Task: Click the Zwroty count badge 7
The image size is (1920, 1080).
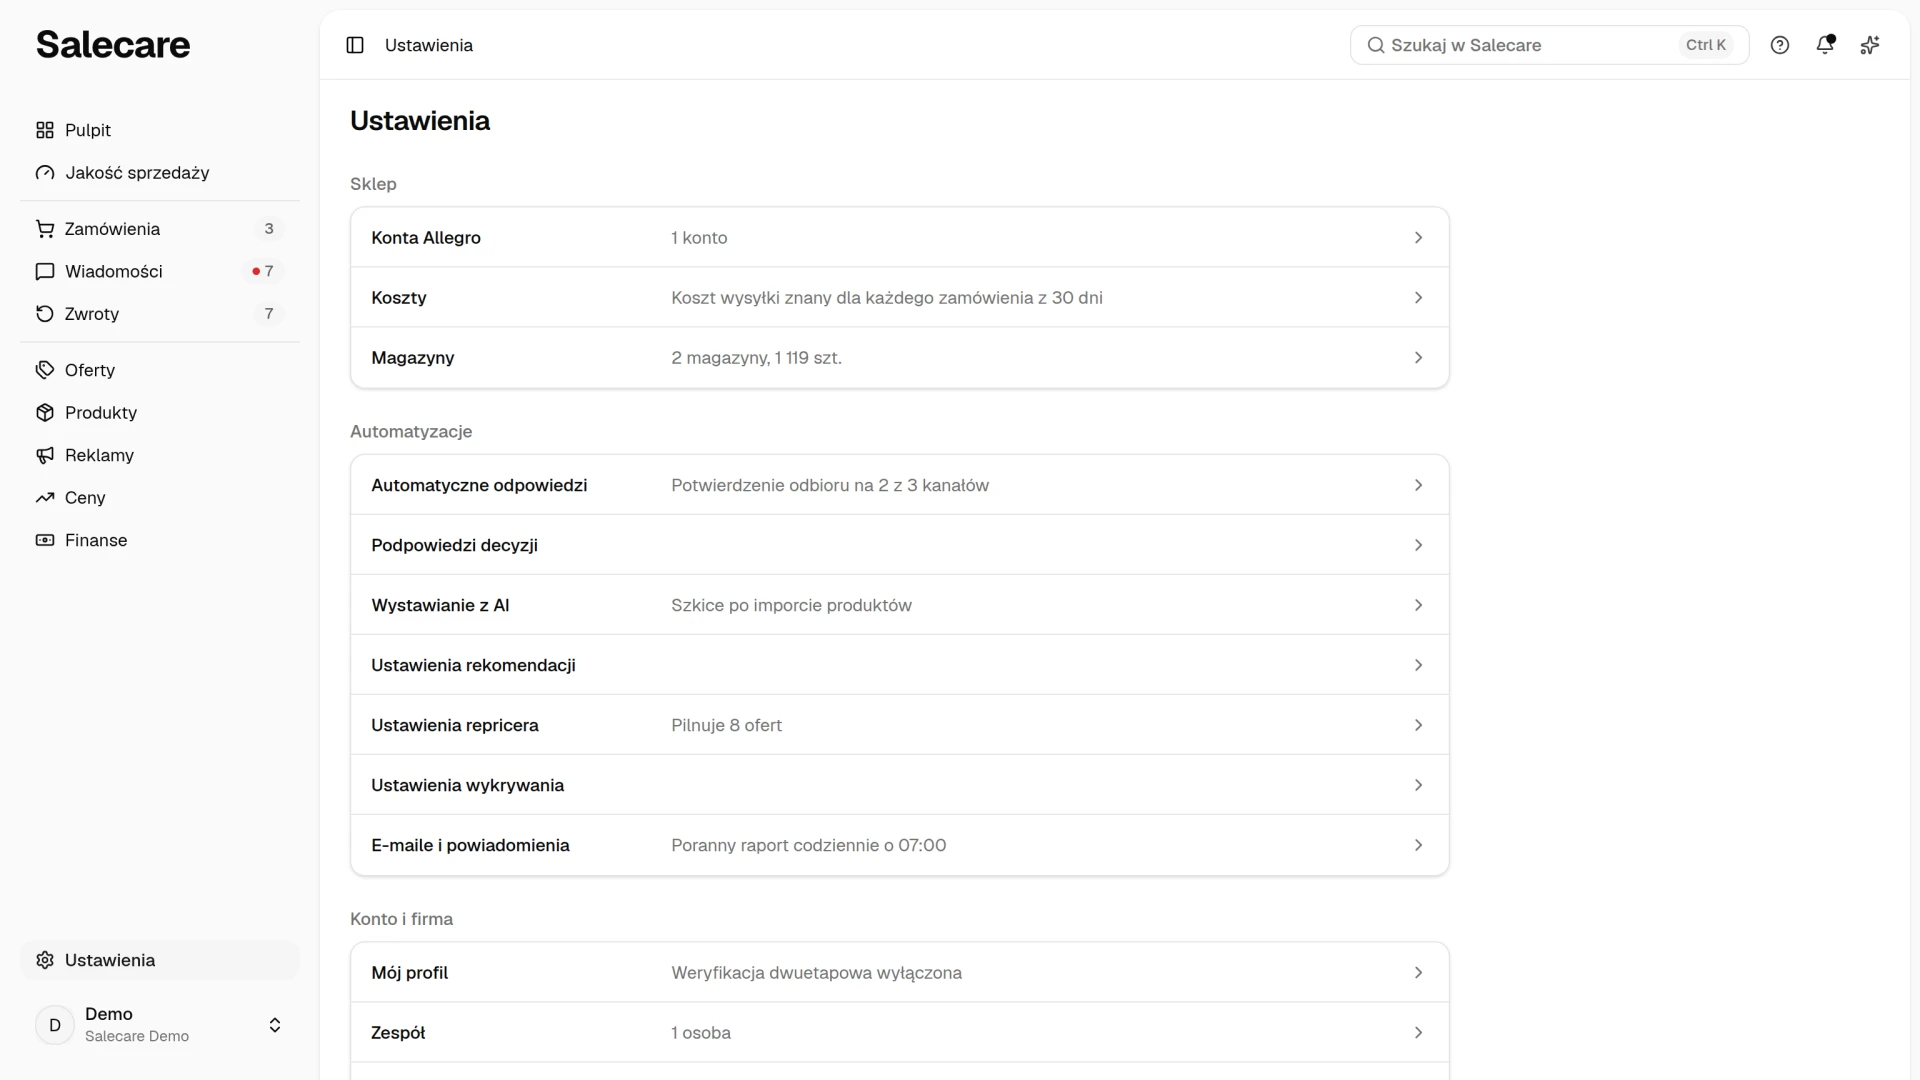Action: click(x=268, y=314)
